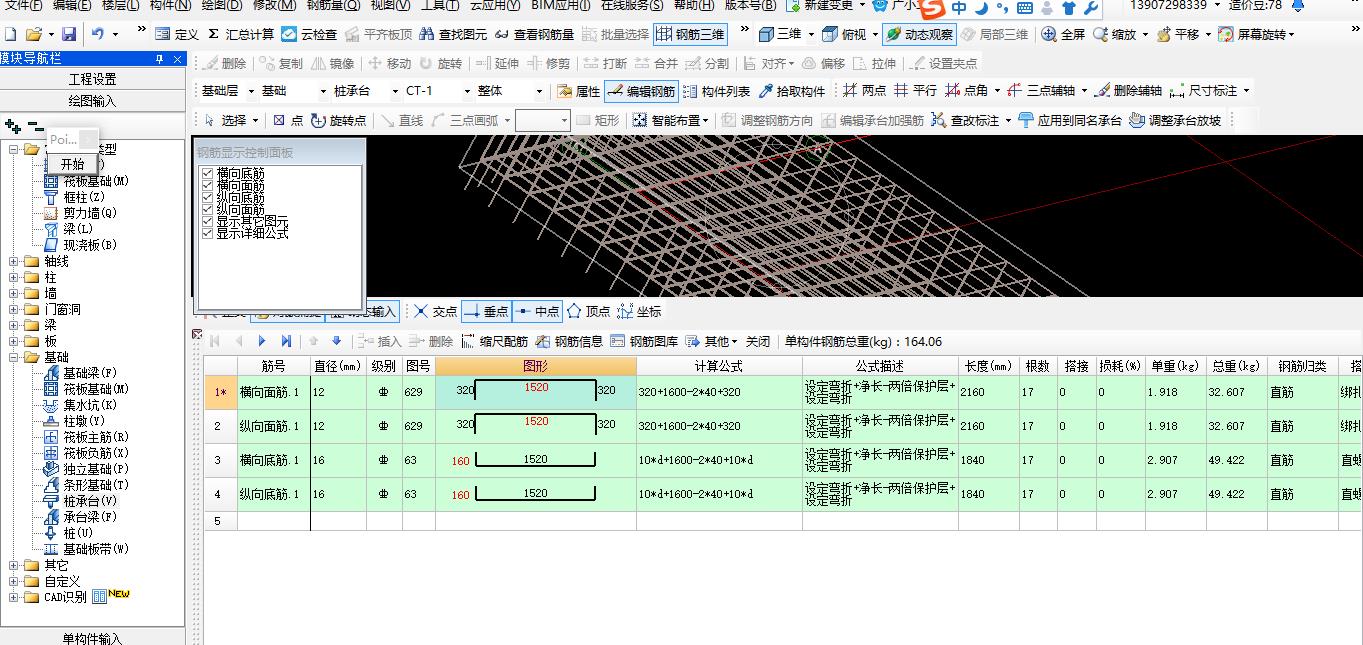Click 查改标注 check and modify annotation
Screen dimensions: 1363x645
[x=970, y=120]
